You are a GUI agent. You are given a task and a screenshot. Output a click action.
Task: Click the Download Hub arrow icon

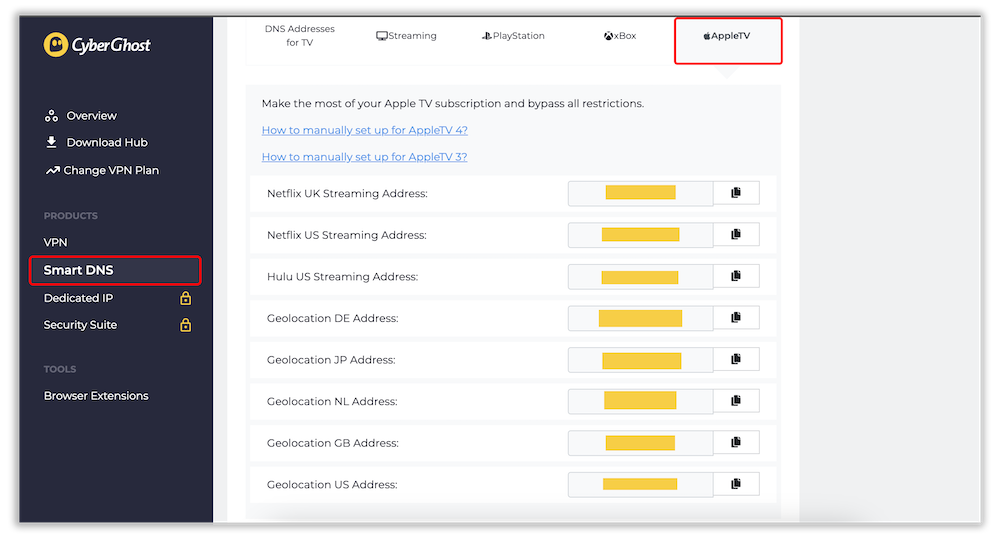coord(51,142)
